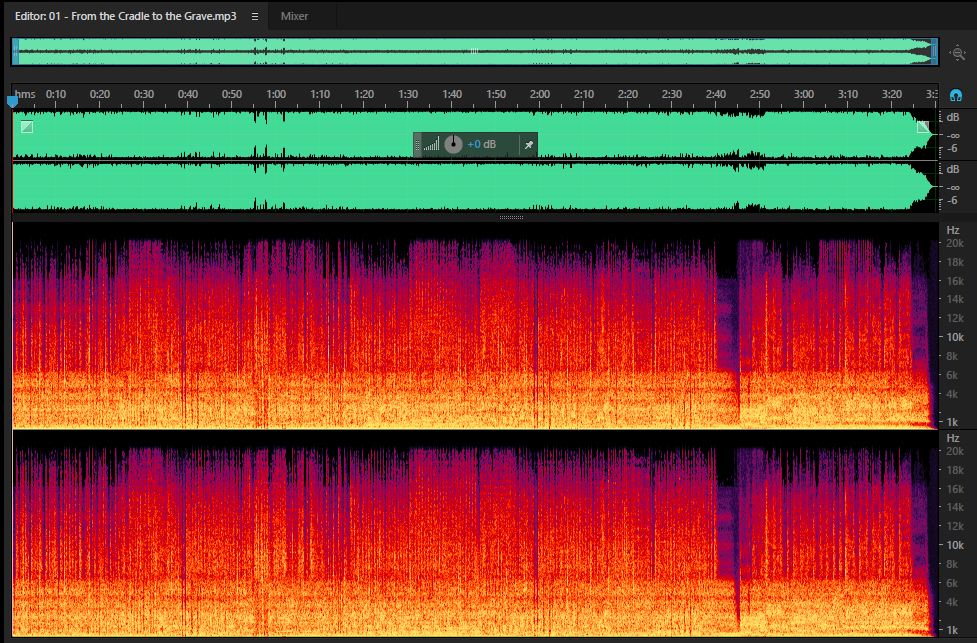Click 2:00 on the timeline ruler

coord(540,94)
